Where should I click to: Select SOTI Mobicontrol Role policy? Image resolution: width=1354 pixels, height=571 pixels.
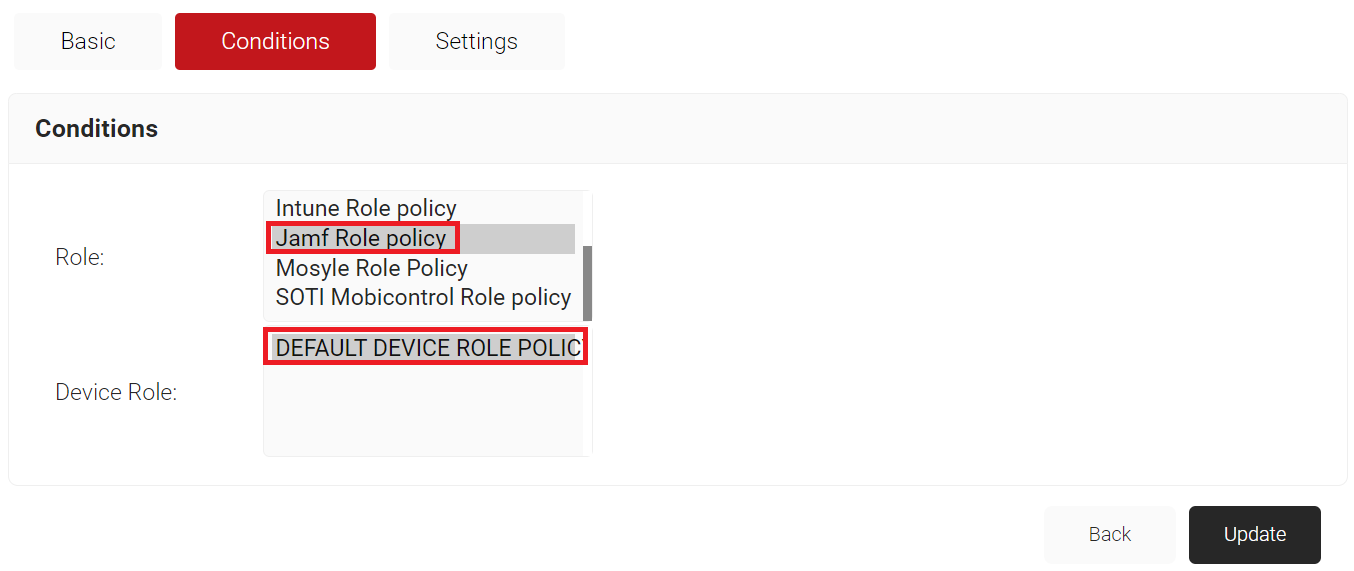(423, 297)
